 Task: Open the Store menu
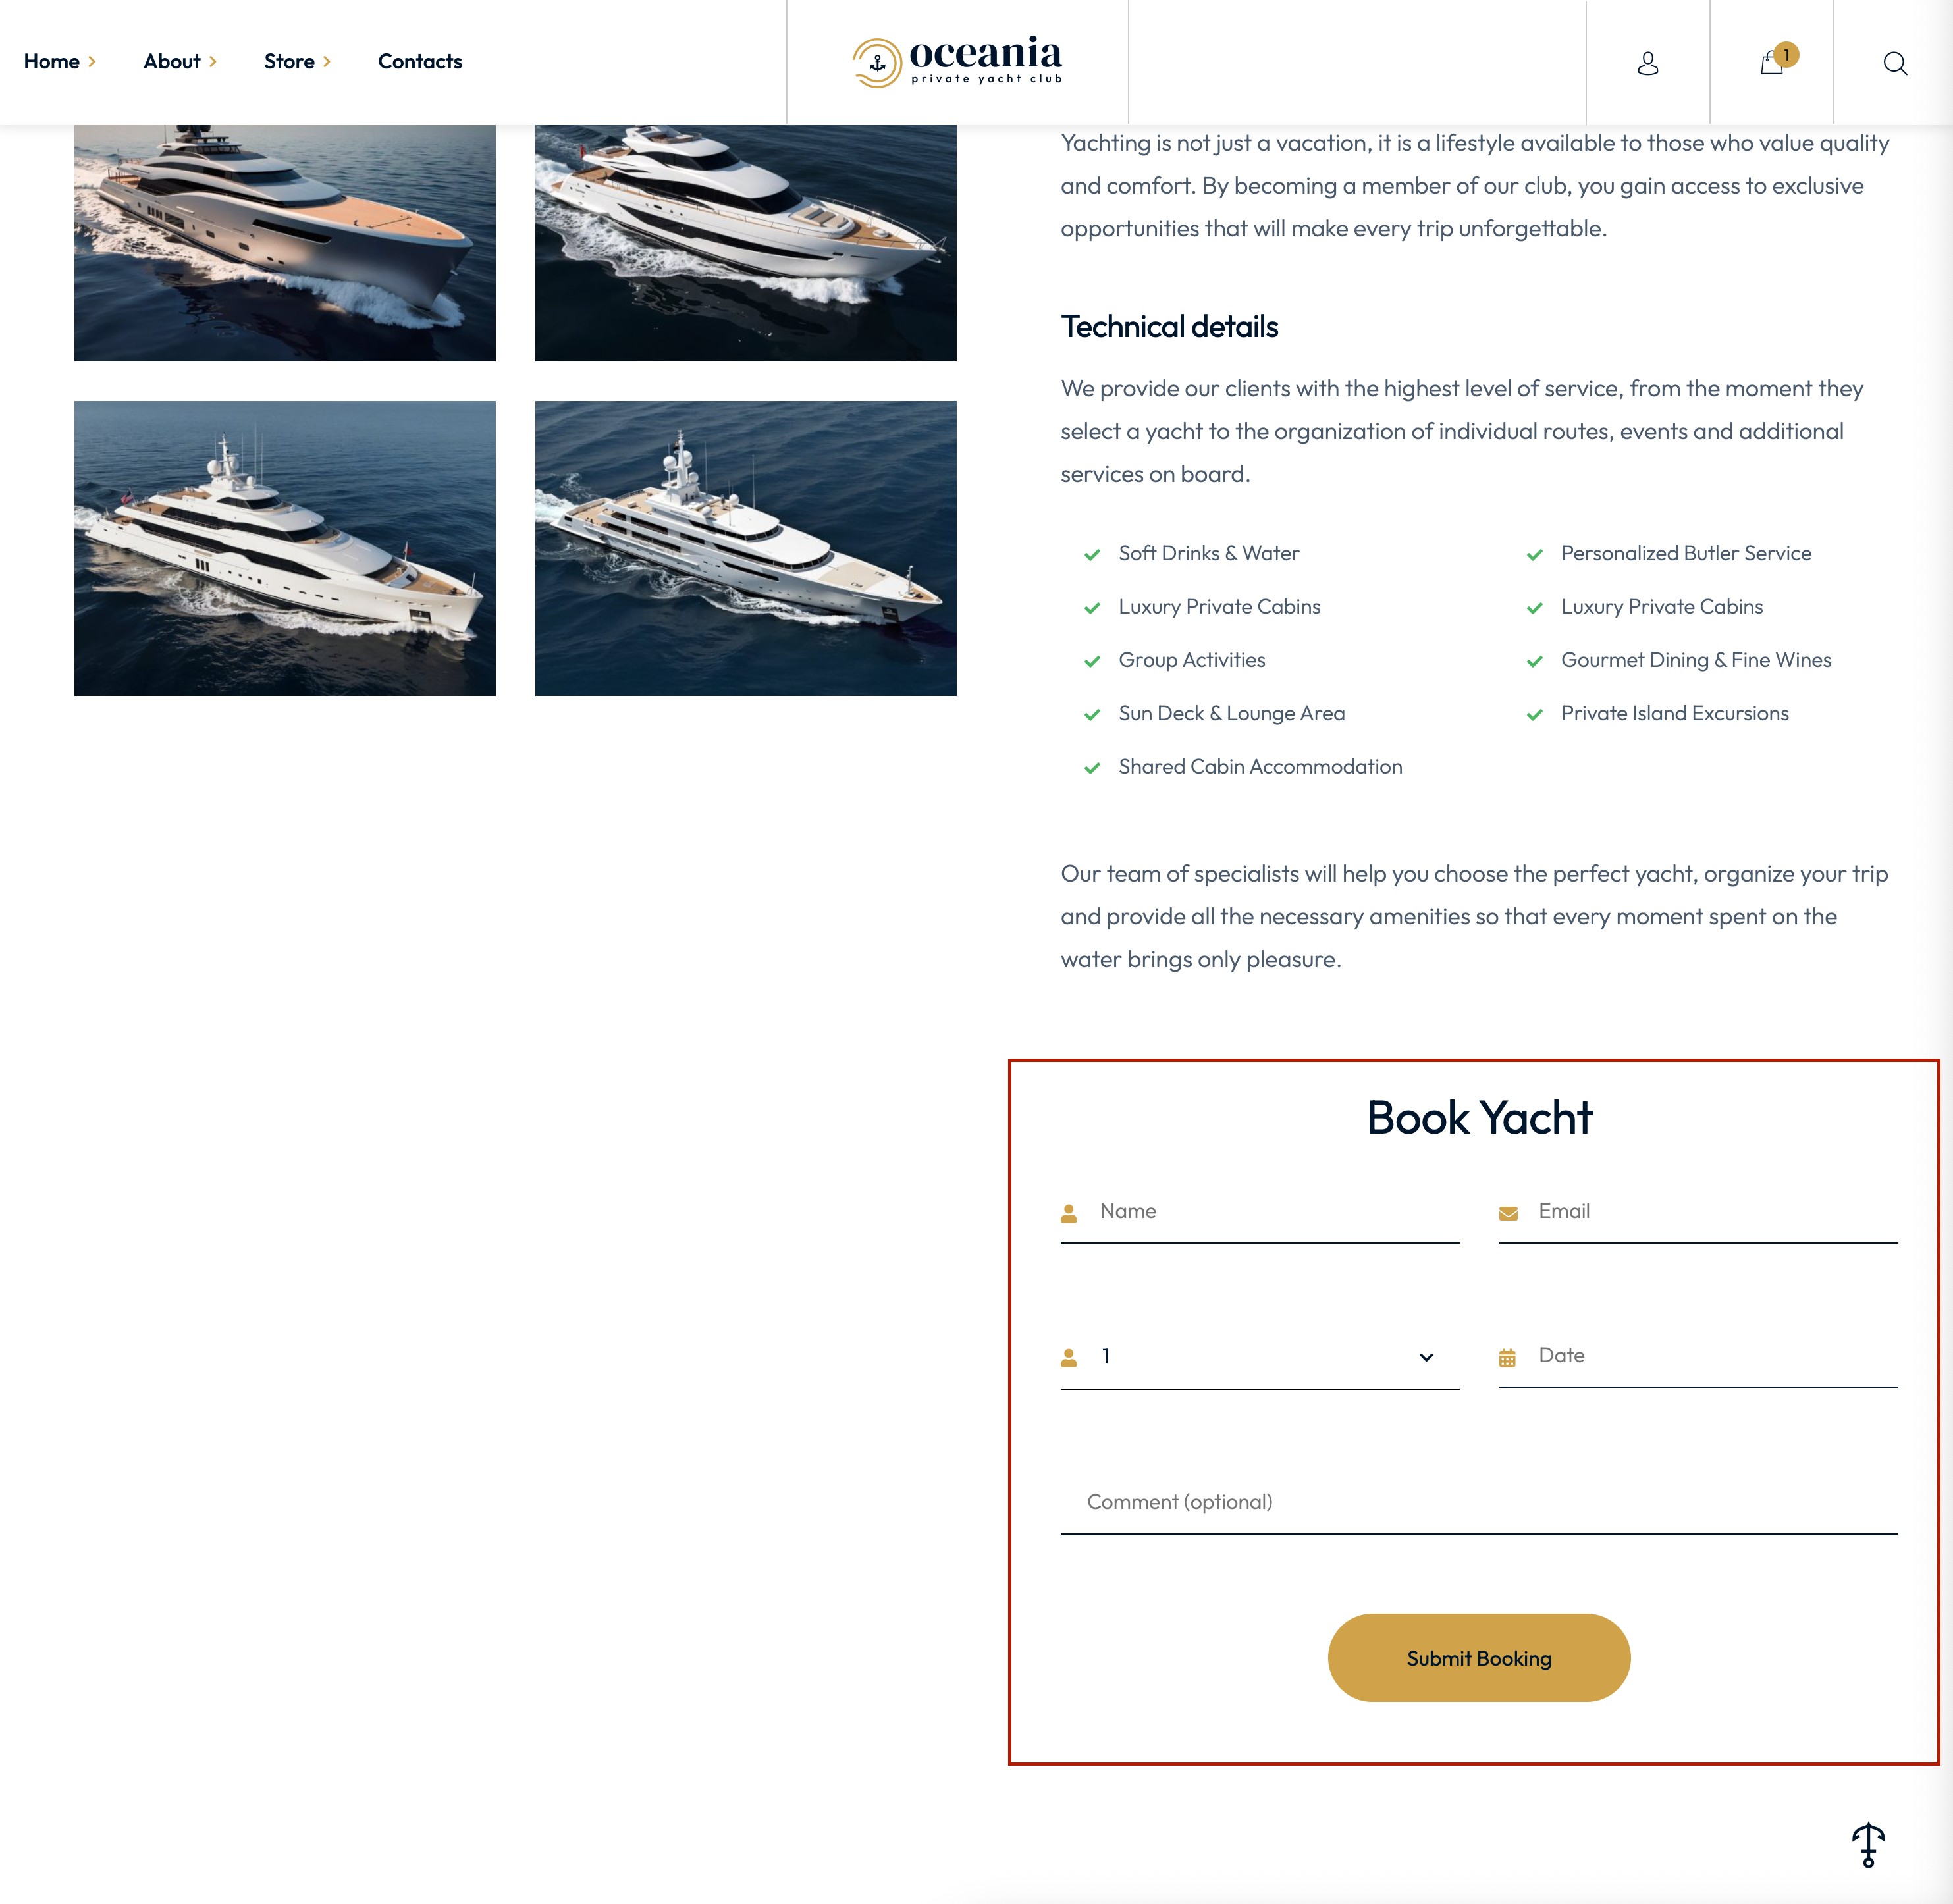pyautogui.click(x=289, y=62)
